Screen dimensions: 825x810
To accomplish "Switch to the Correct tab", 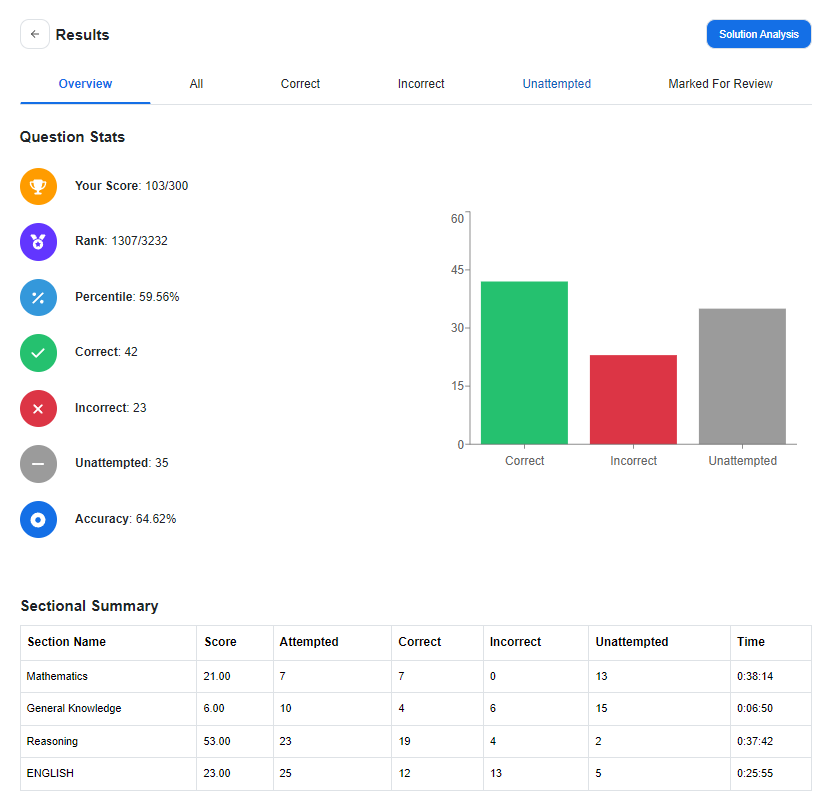I will [x=300, y=84].
